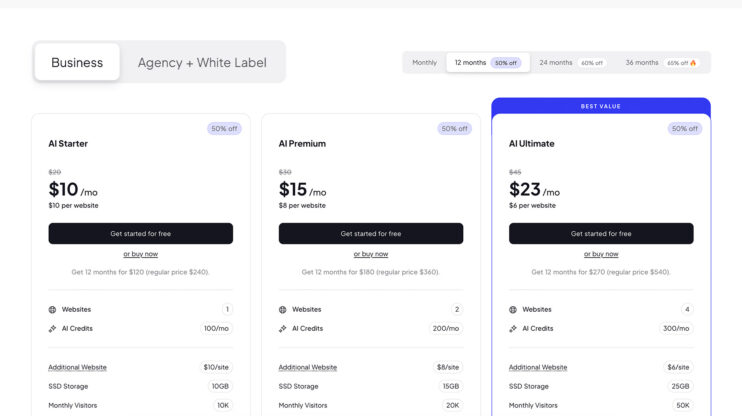
Task: Click the struck-through $20 price
Action: coord(55,172)
